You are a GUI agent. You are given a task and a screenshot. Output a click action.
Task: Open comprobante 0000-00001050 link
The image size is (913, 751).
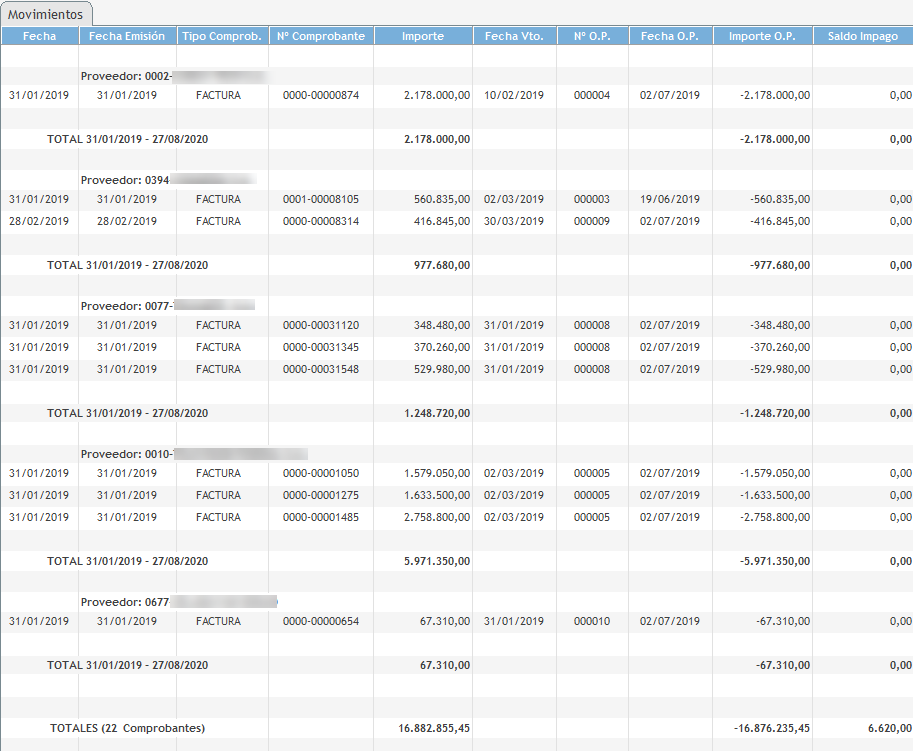point(320,474)
